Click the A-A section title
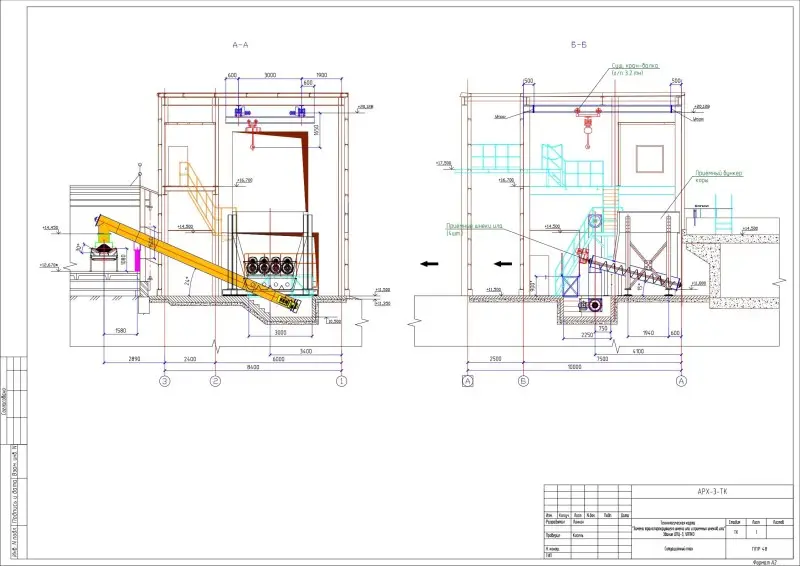The image size is (800, 566). click(240, 46)
